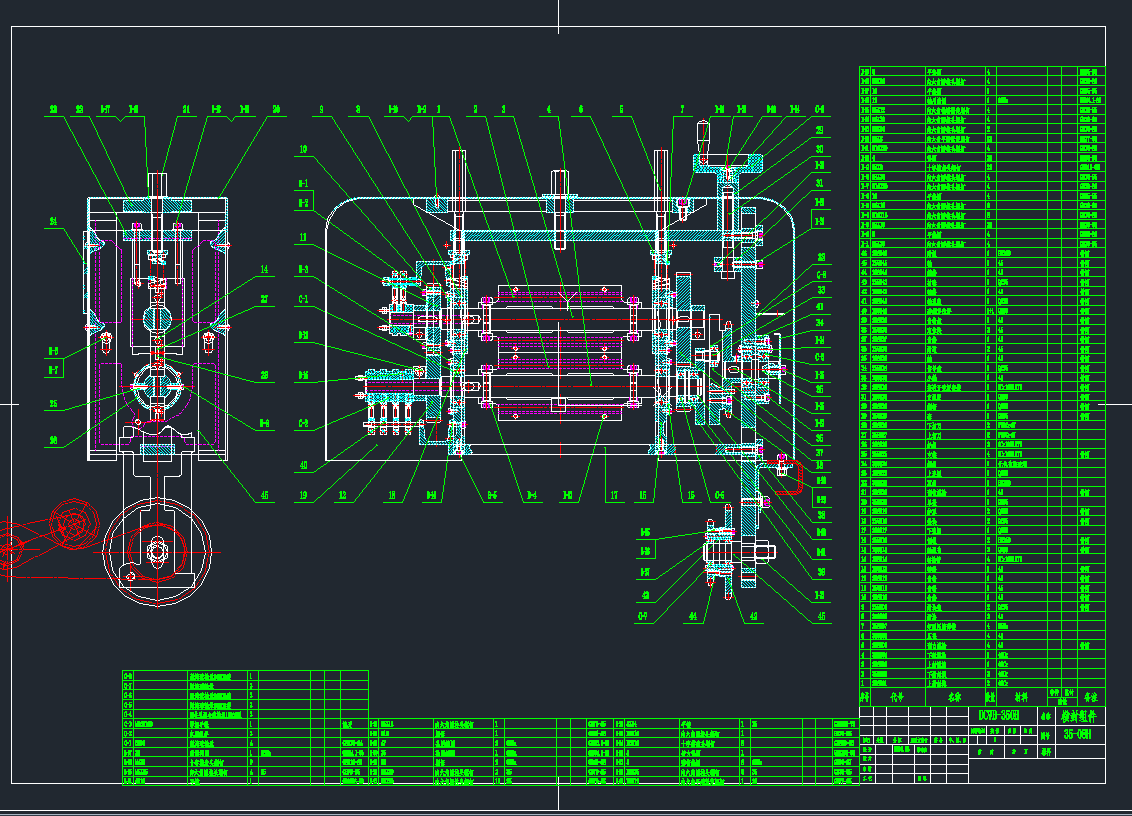Screen dimensions: 1132x816
Task: Click balloon label "8" above front view
Action: pos(358,110)
